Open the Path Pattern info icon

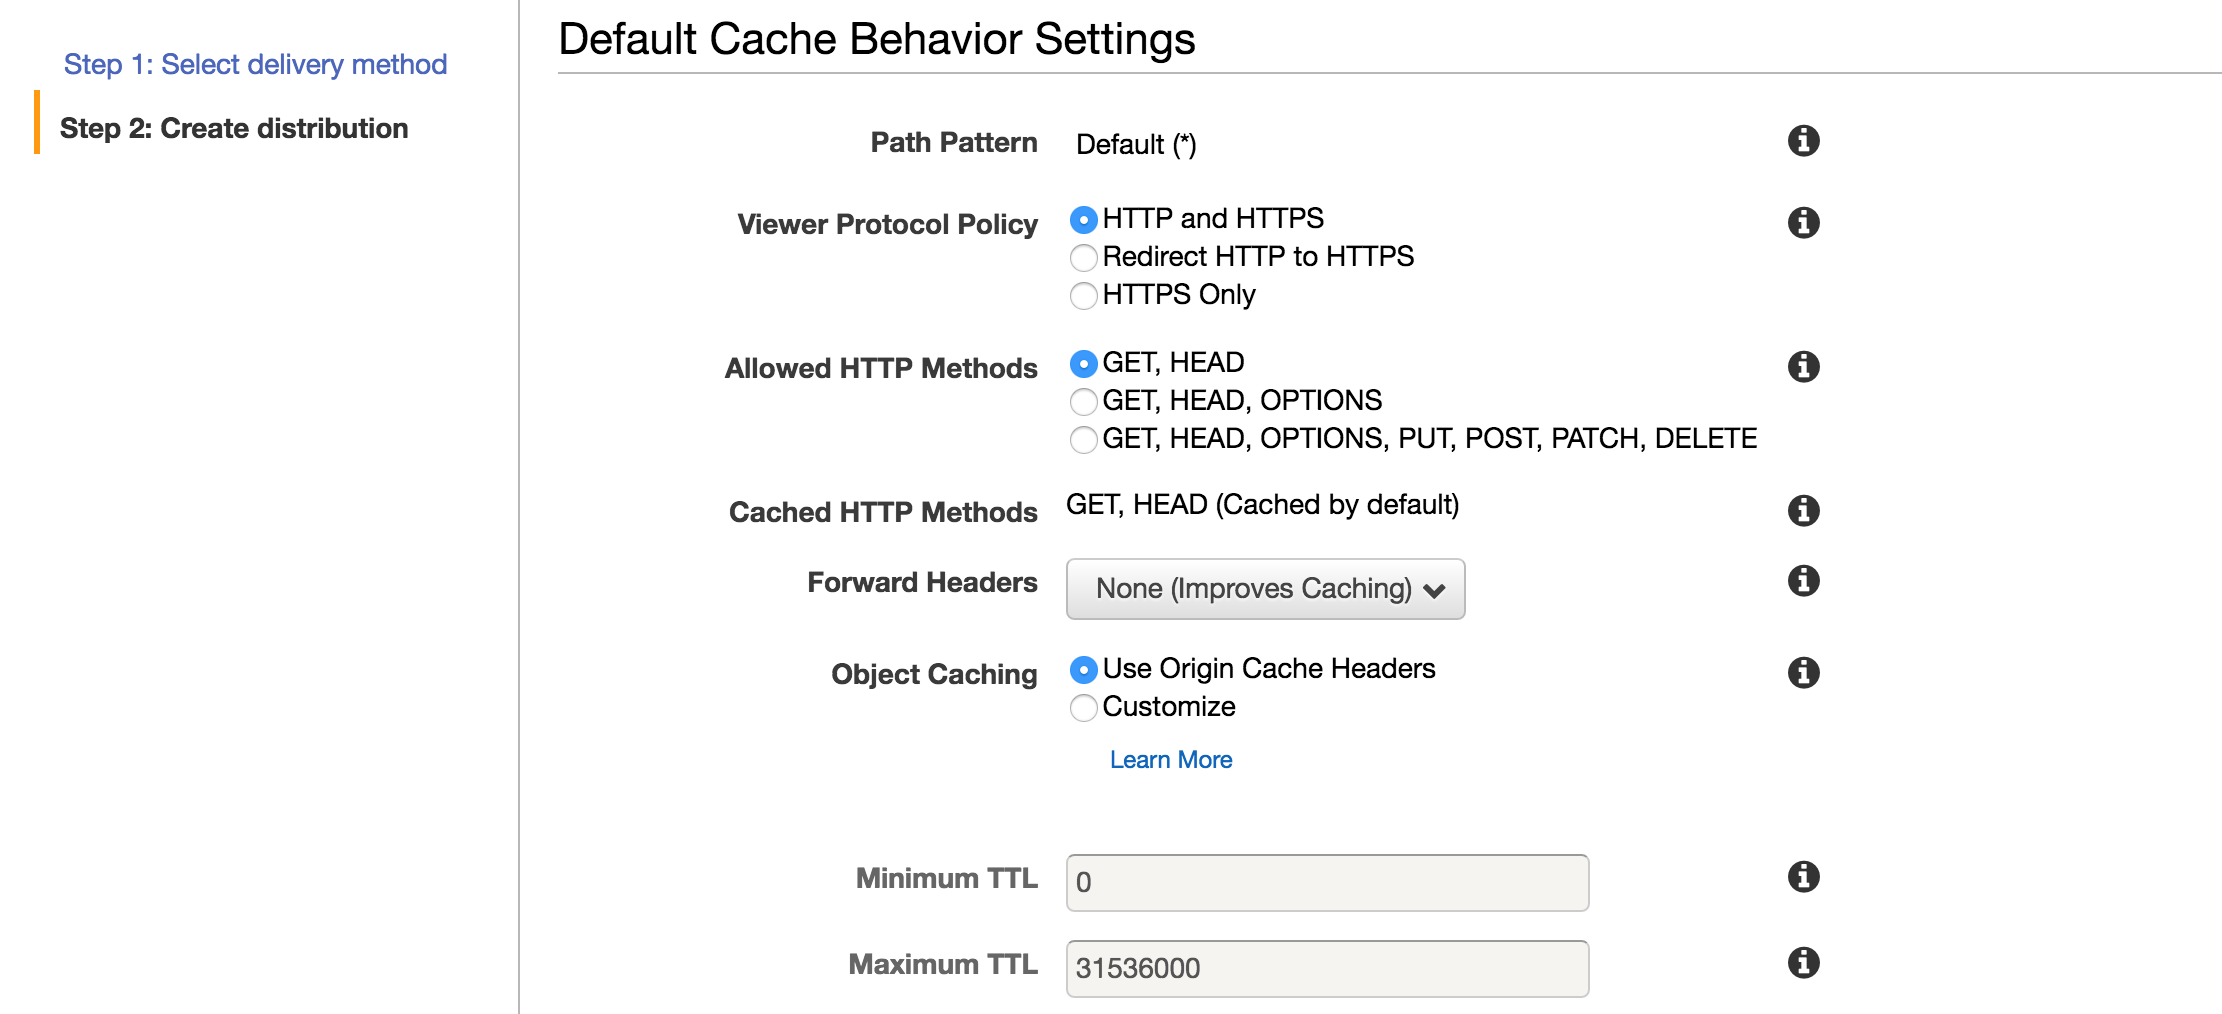tap(1803, 141)
